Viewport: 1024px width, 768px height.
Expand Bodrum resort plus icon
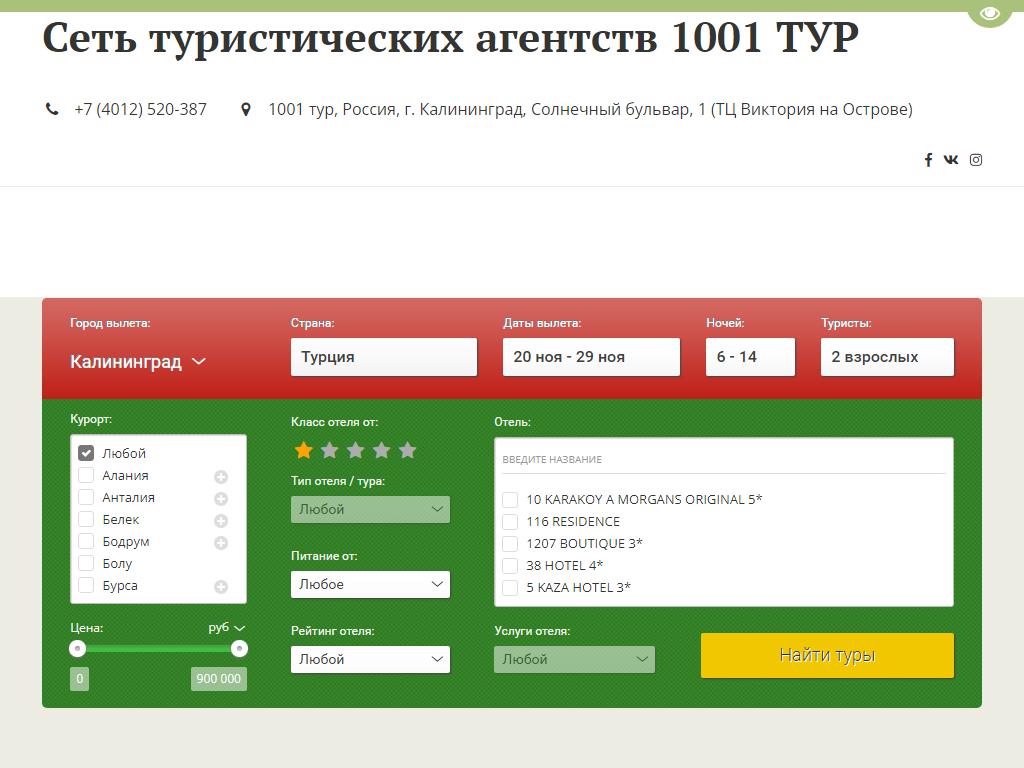pyautogui.click(x=221, y=543)
